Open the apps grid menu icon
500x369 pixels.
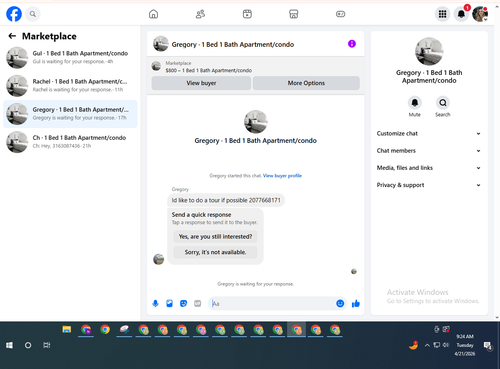442,14
